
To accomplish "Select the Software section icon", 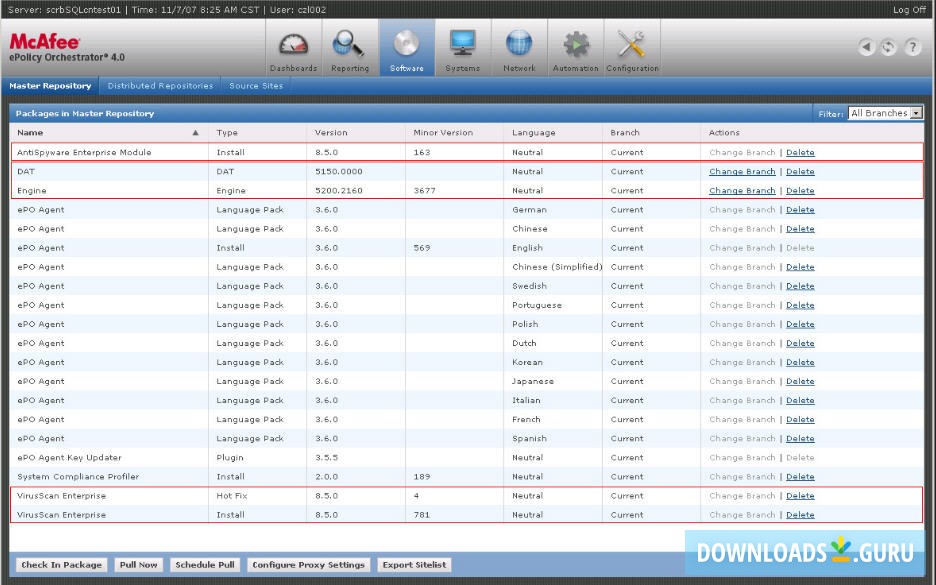I will pyautogui.click(x=407, y=48).
